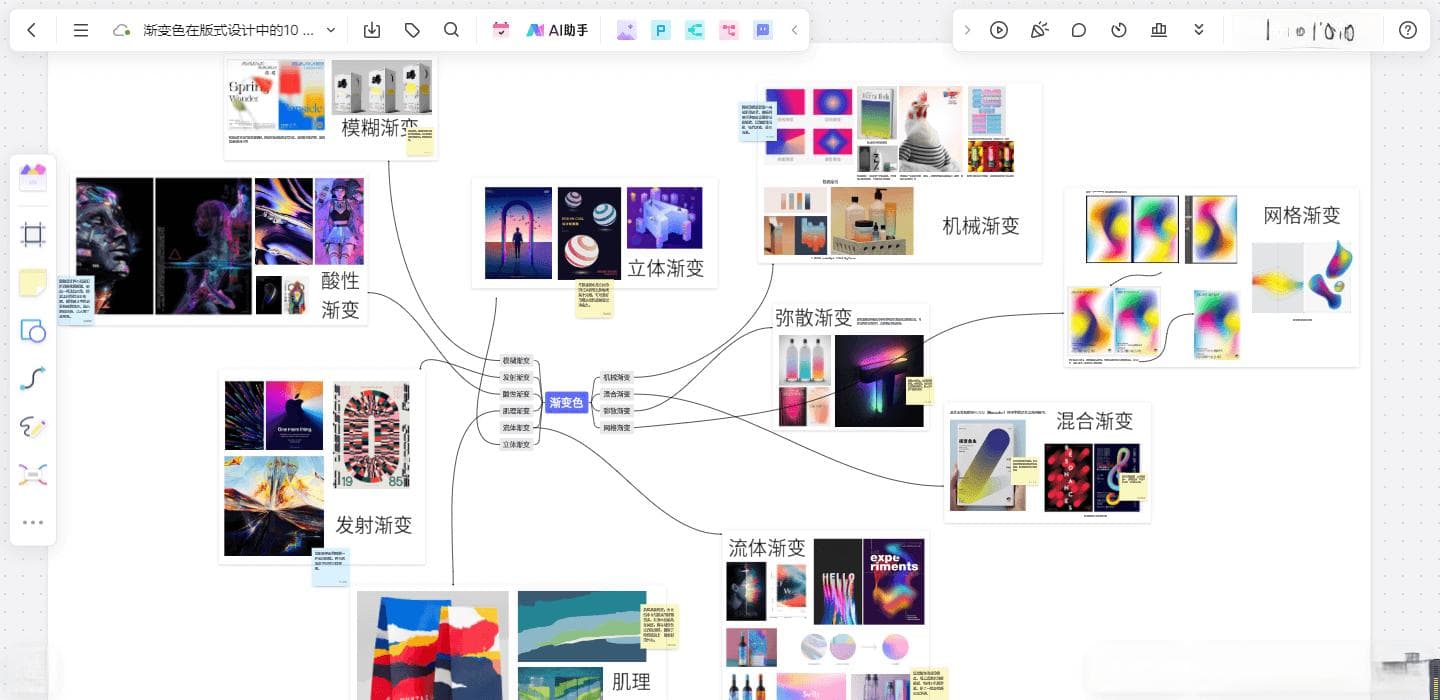Expand the file title dropdown arrow

click(331, 30)
